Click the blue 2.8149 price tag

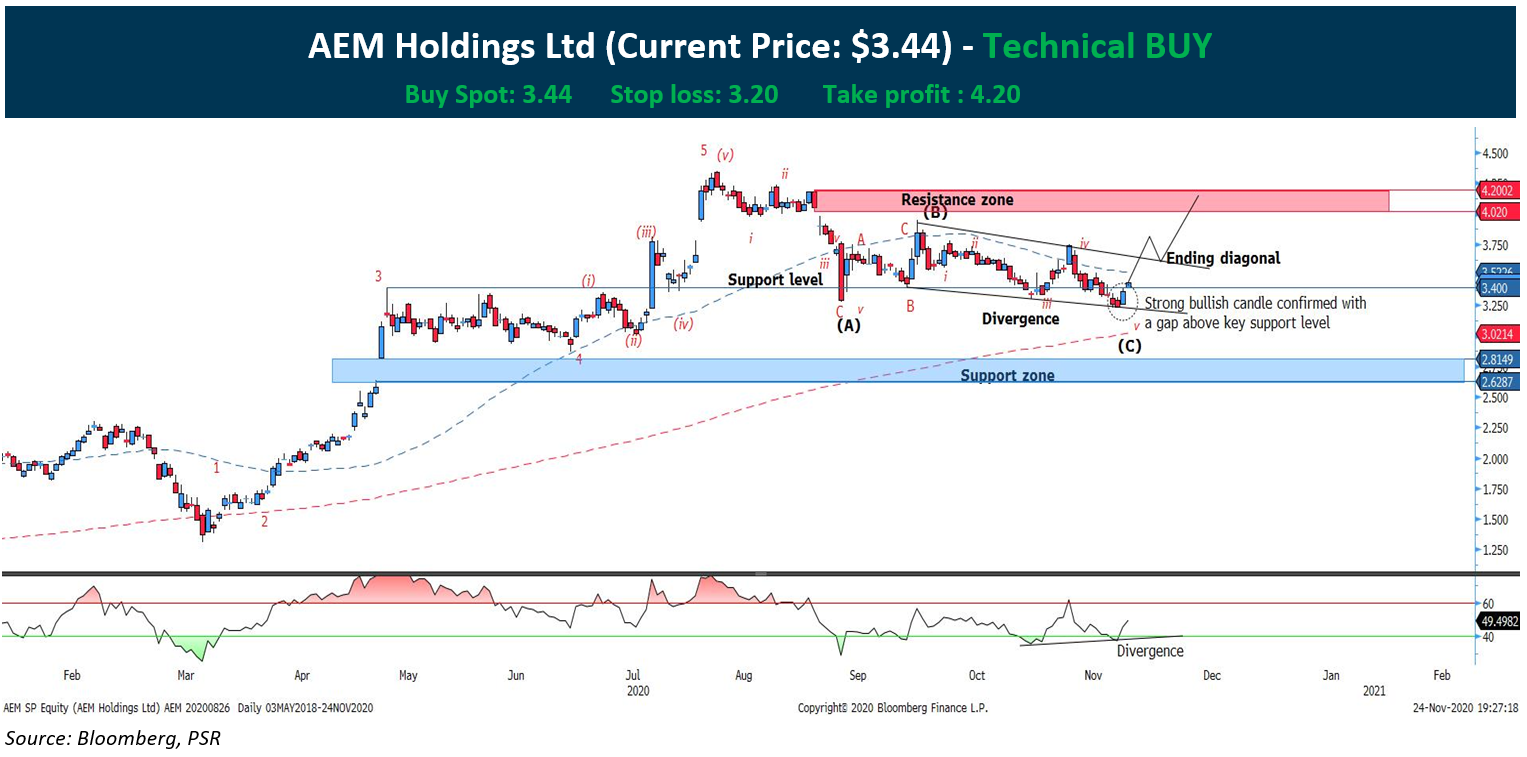(1498, 361)
